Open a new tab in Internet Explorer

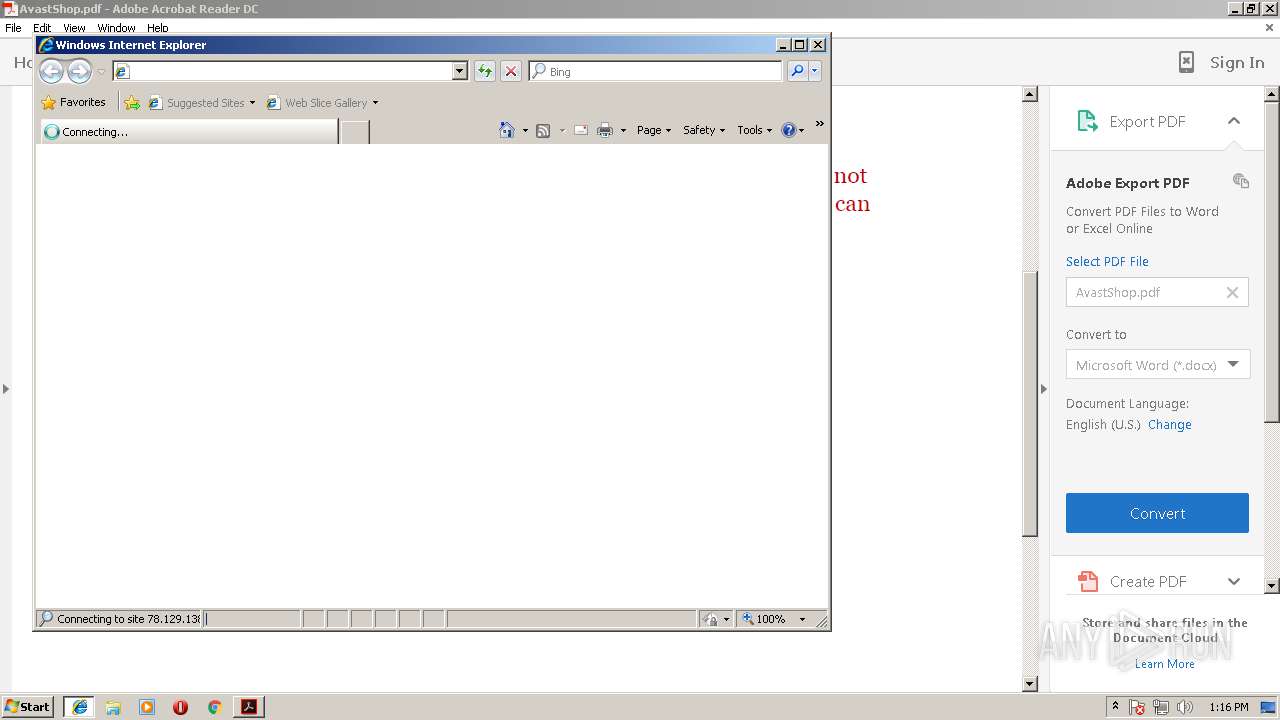(x=355, y=131)
